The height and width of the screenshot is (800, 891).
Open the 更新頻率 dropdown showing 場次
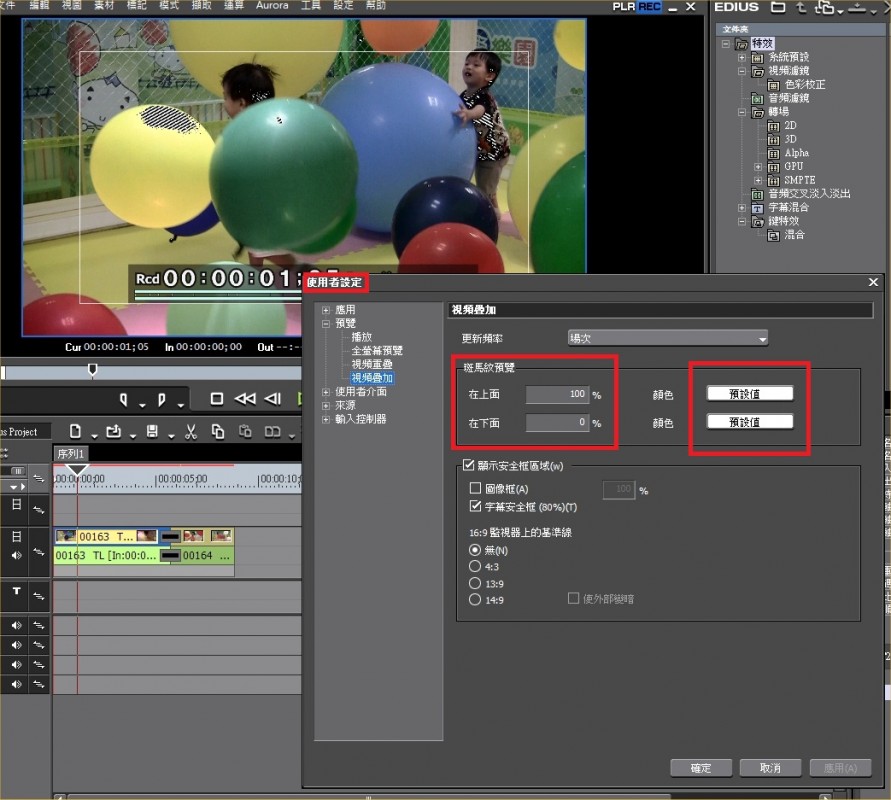pos(667,338)
